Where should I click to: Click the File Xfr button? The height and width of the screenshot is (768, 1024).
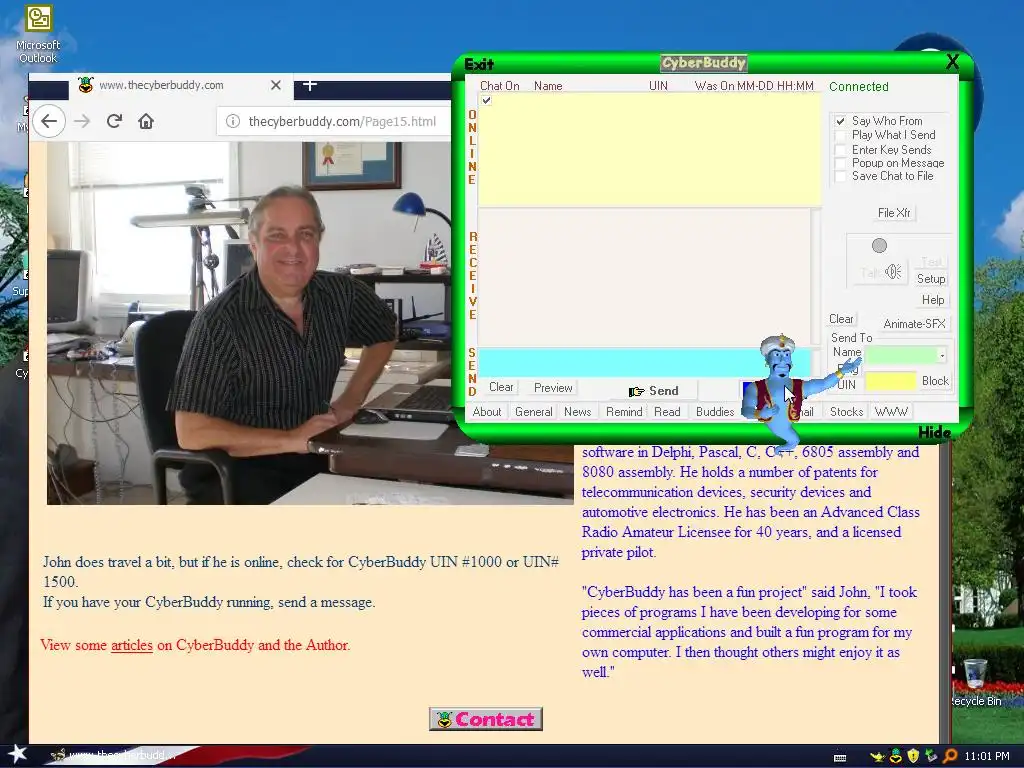894,213
